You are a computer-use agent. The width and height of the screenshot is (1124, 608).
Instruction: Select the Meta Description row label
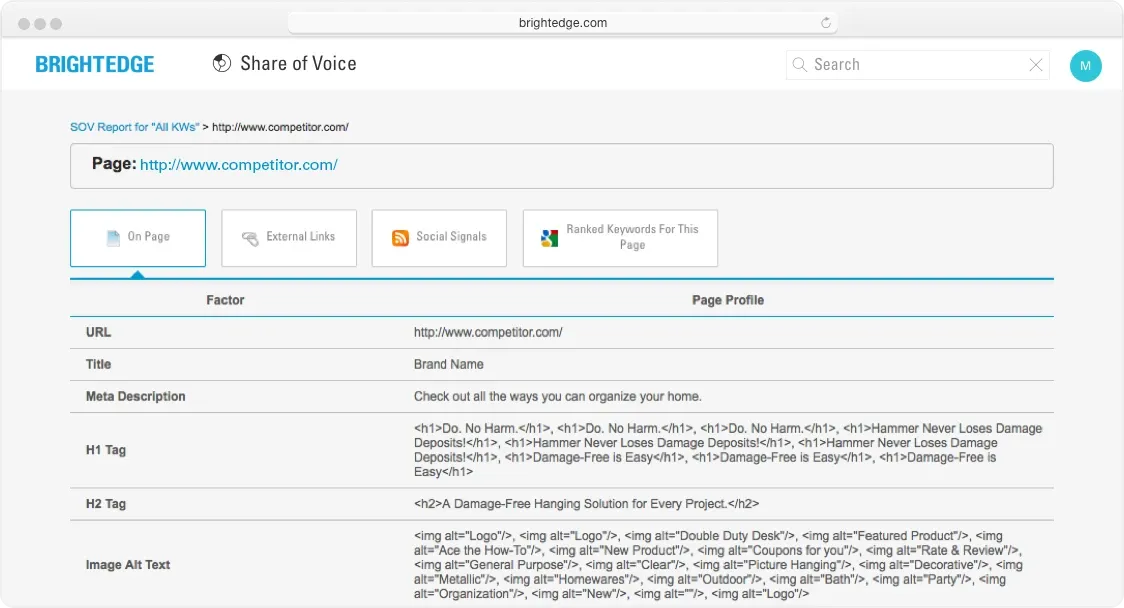[x=135, y=396]
